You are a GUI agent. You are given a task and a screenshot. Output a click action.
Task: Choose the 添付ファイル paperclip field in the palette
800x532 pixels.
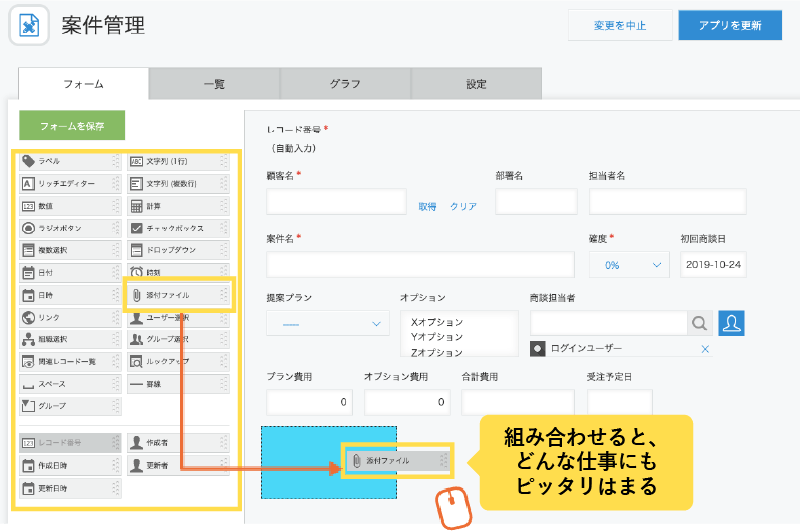click(176, 295)
